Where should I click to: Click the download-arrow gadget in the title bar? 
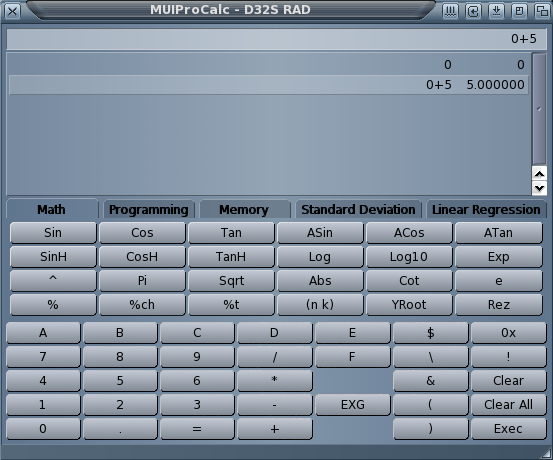click(x=496, y=11)
